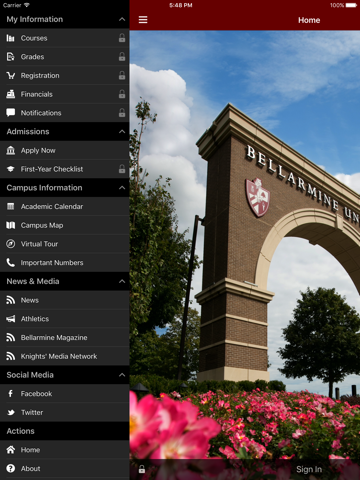Tap the Bellarmine arch home photo
360x480 pixels.
point(245,245)
